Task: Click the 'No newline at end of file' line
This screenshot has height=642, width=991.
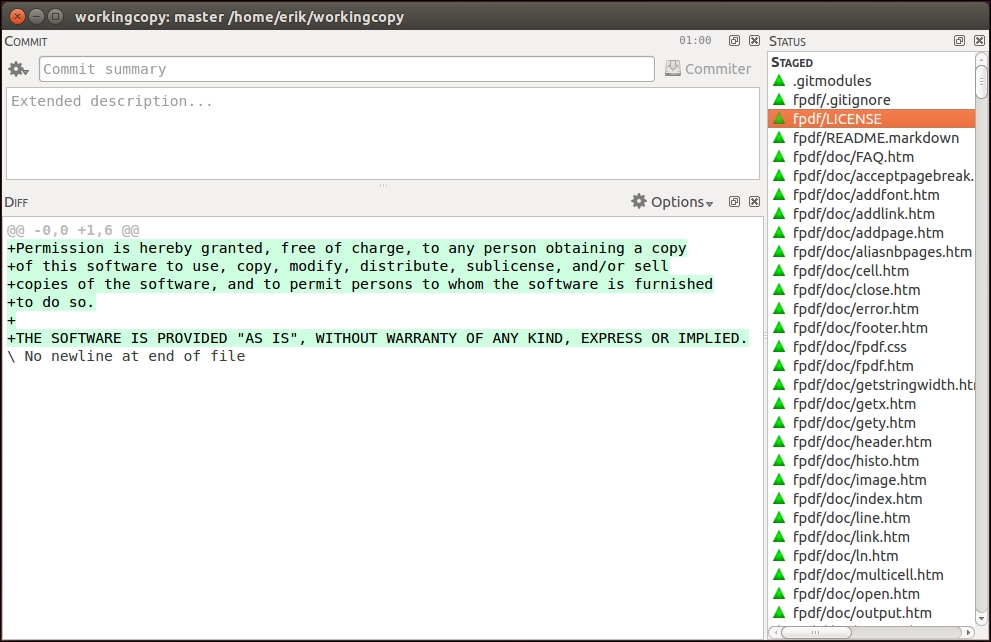Action: coord(126,356)
